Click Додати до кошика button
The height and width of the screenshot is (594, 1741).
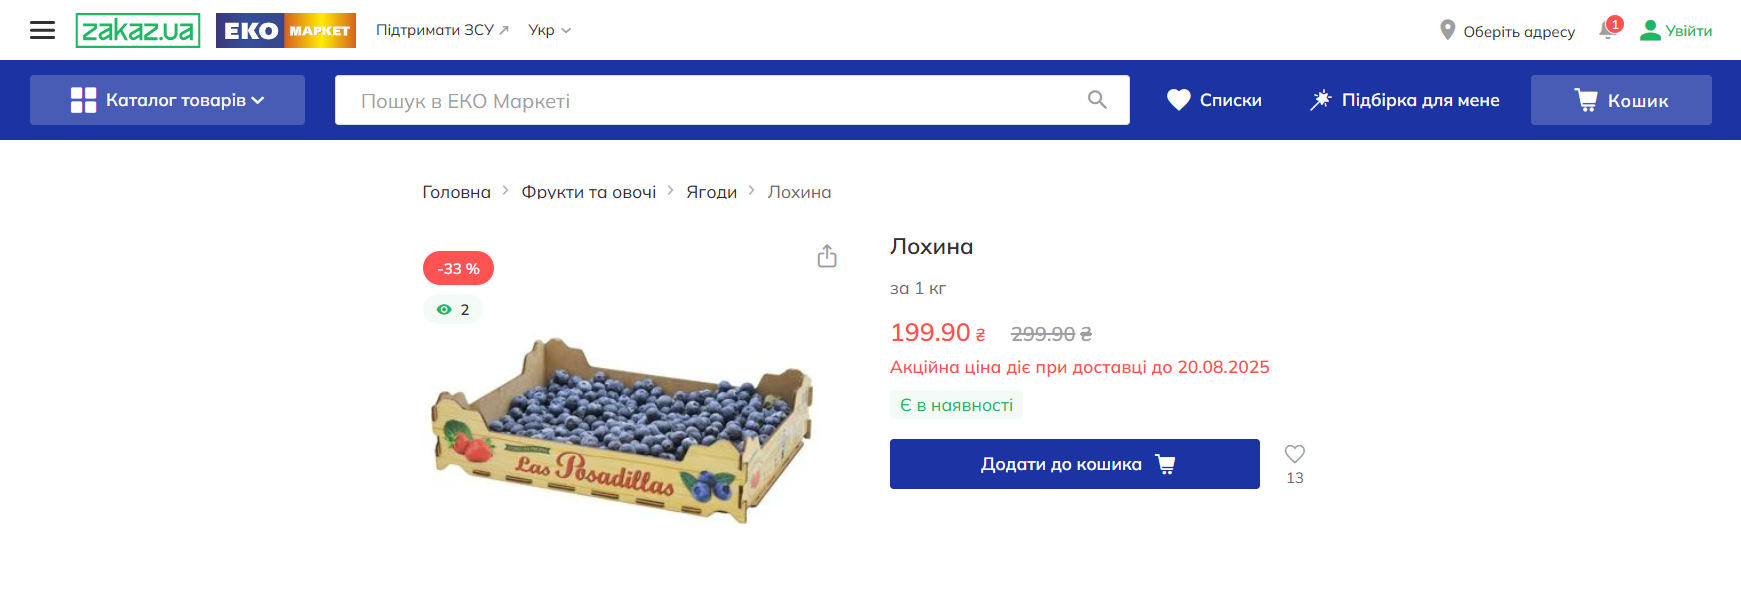click(x=1075, y=464)
